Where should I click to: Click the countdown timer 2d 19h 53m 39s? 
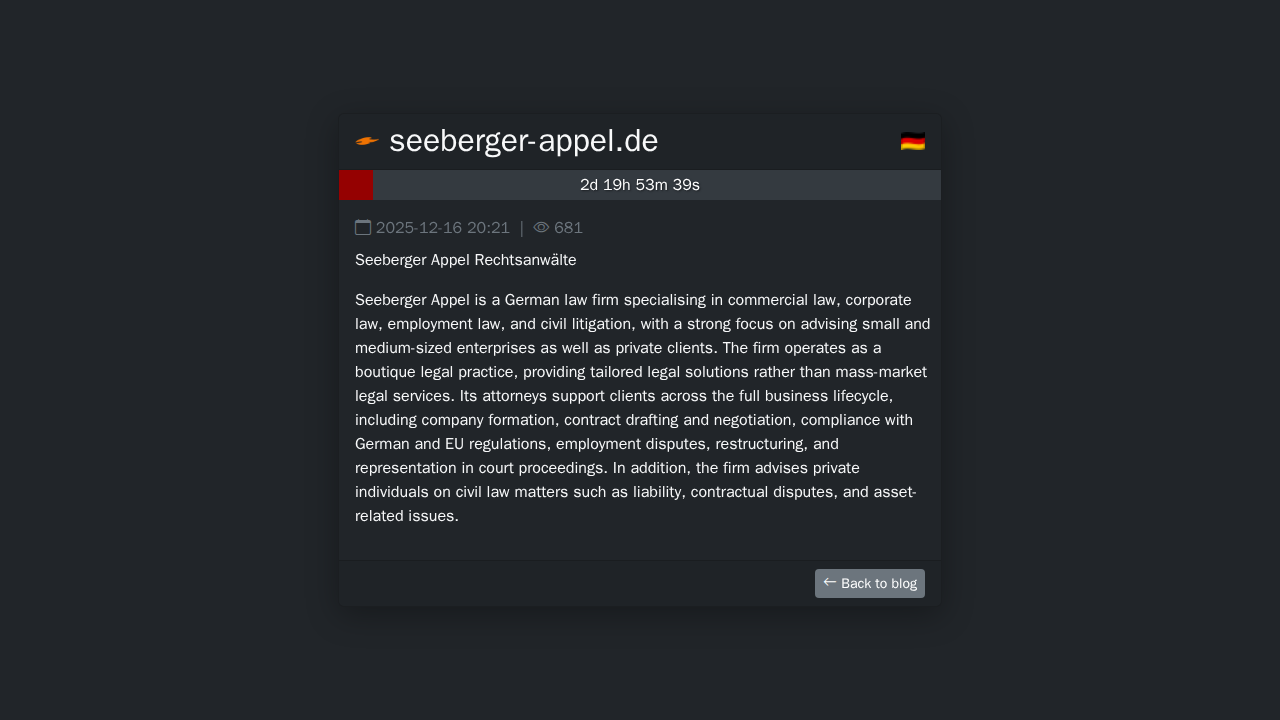click(640, 185)
